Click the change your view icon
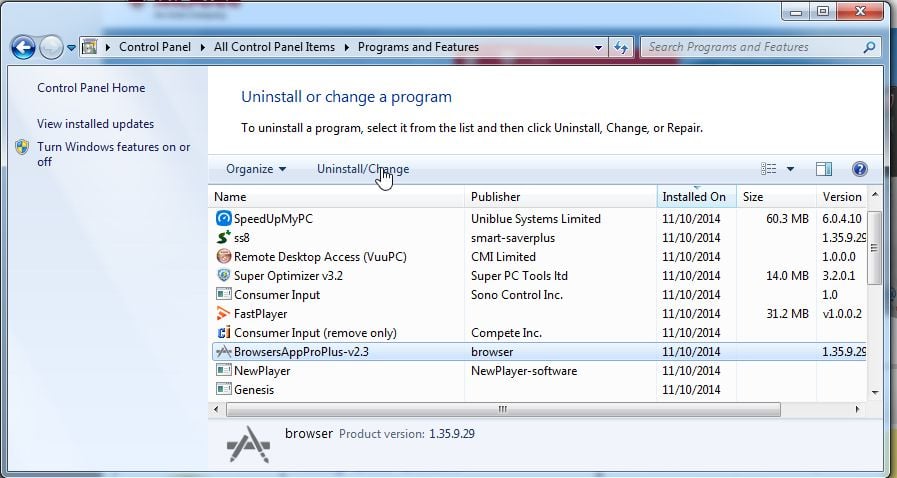897x478 pixels. [768, 169]
